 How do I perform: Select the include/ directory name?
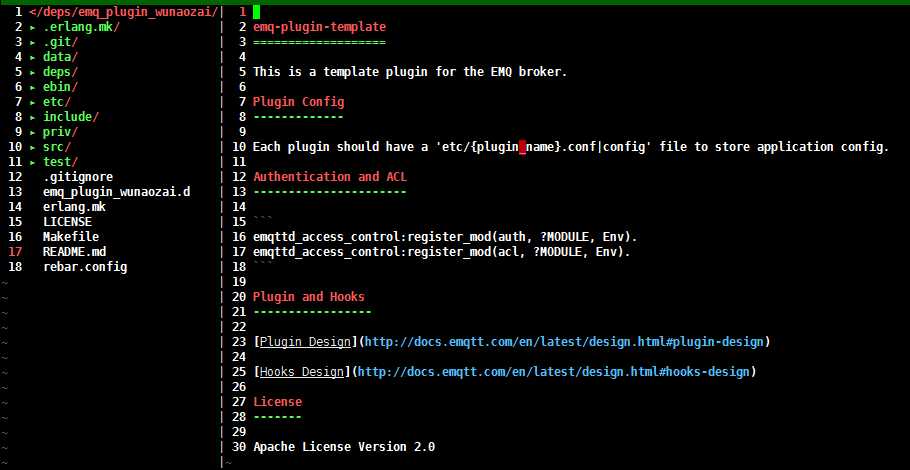point(71,117)
